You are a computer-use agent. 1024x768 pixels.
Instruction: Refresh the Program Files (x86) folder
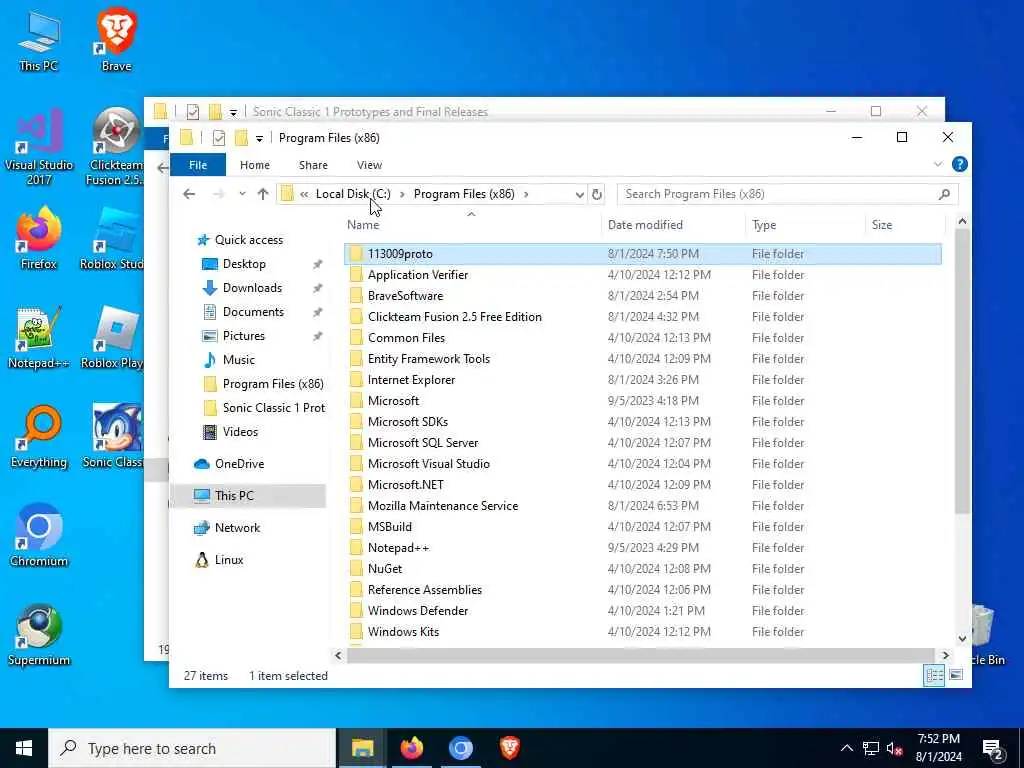[597, 194]
